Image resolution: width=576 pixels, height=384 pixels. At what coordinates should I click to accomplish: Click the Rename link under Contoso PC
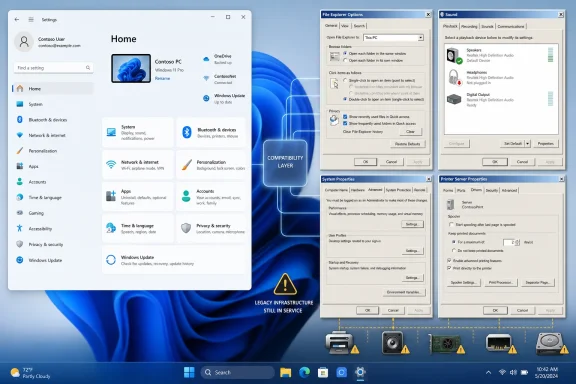(x=162, y=78)
